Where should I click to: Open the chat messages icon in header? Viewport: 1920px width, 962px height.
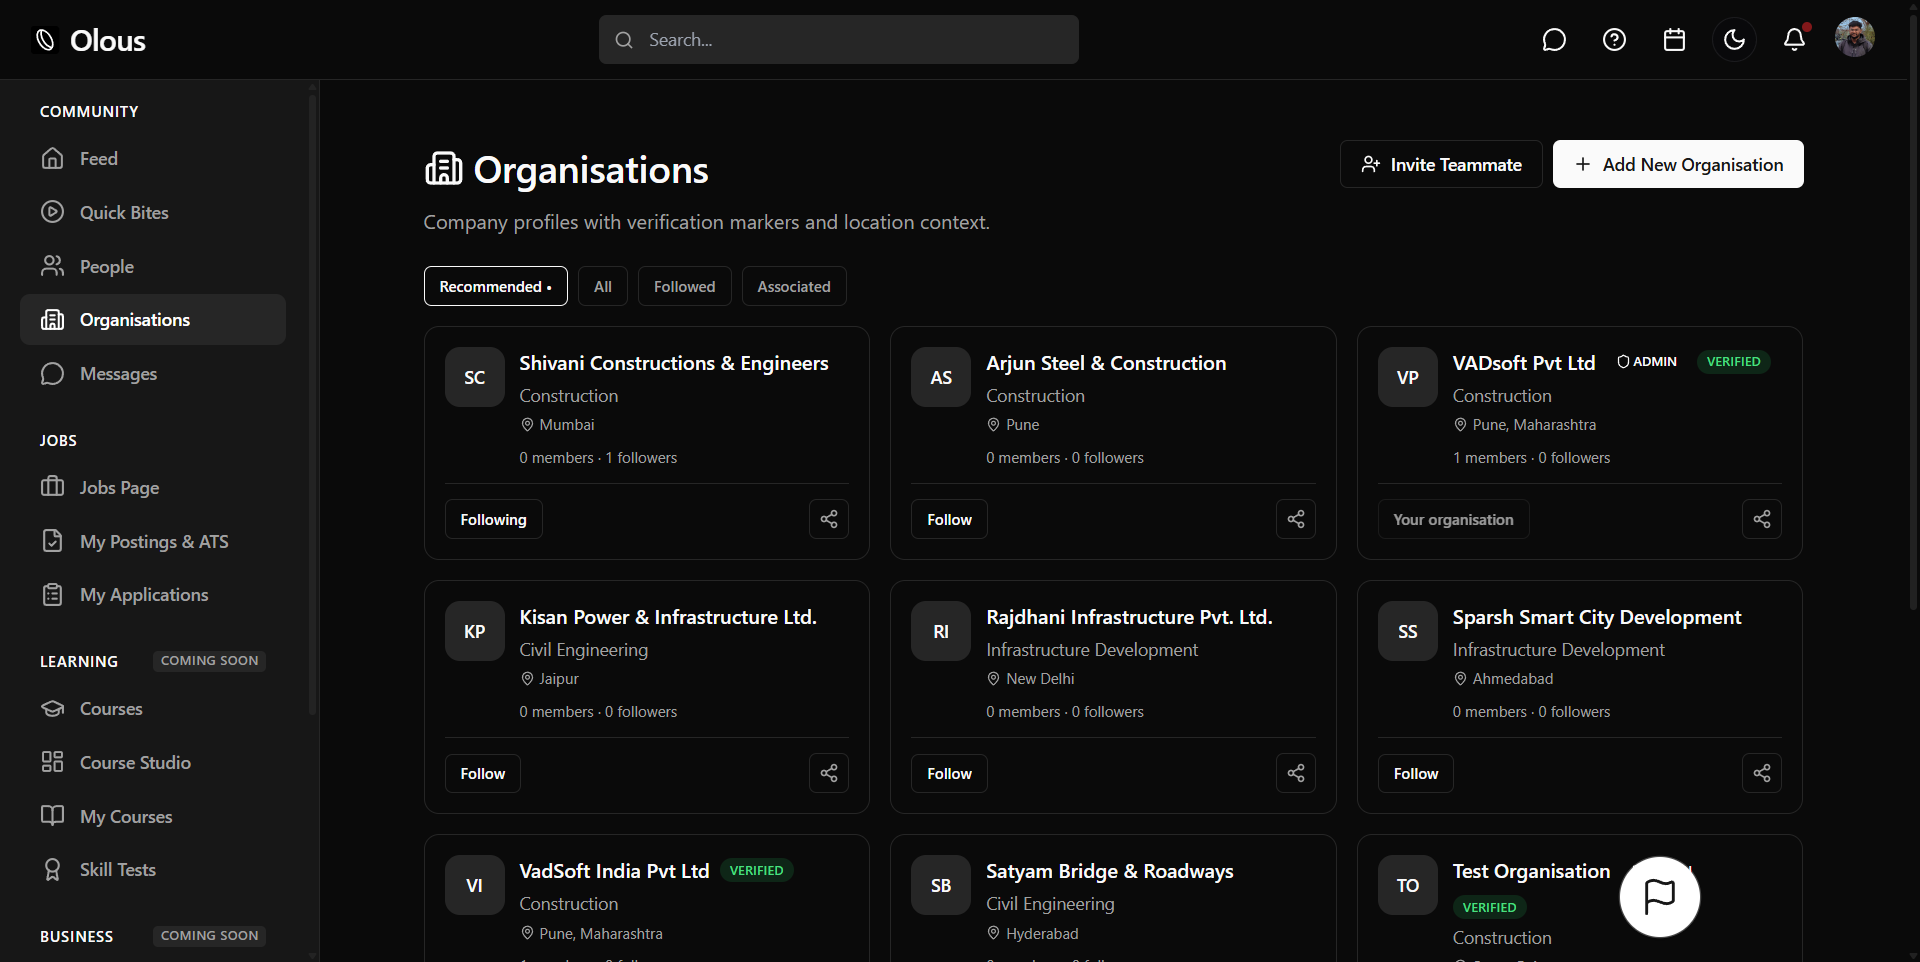(1554, 40)
